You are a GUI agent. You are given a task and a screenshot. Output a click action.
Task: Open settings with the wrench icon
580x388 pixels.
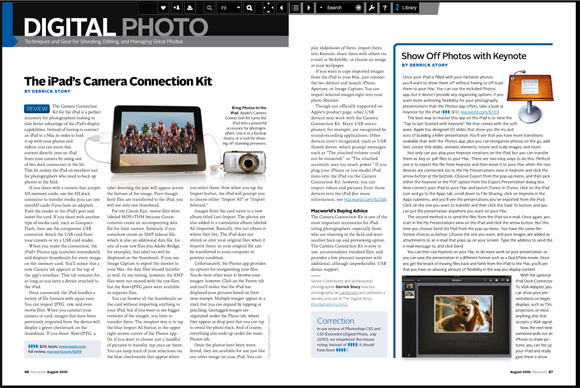pos(371,8)
